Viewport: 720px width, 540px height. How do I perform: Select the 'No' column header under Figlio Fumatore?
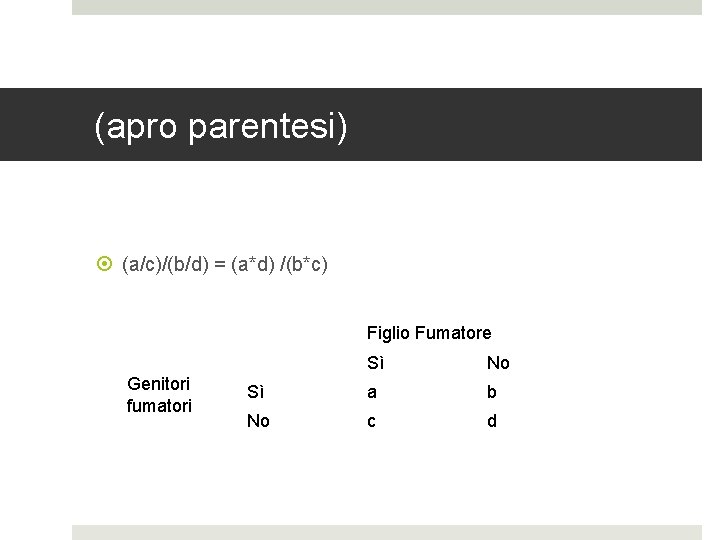coord(498,363)
